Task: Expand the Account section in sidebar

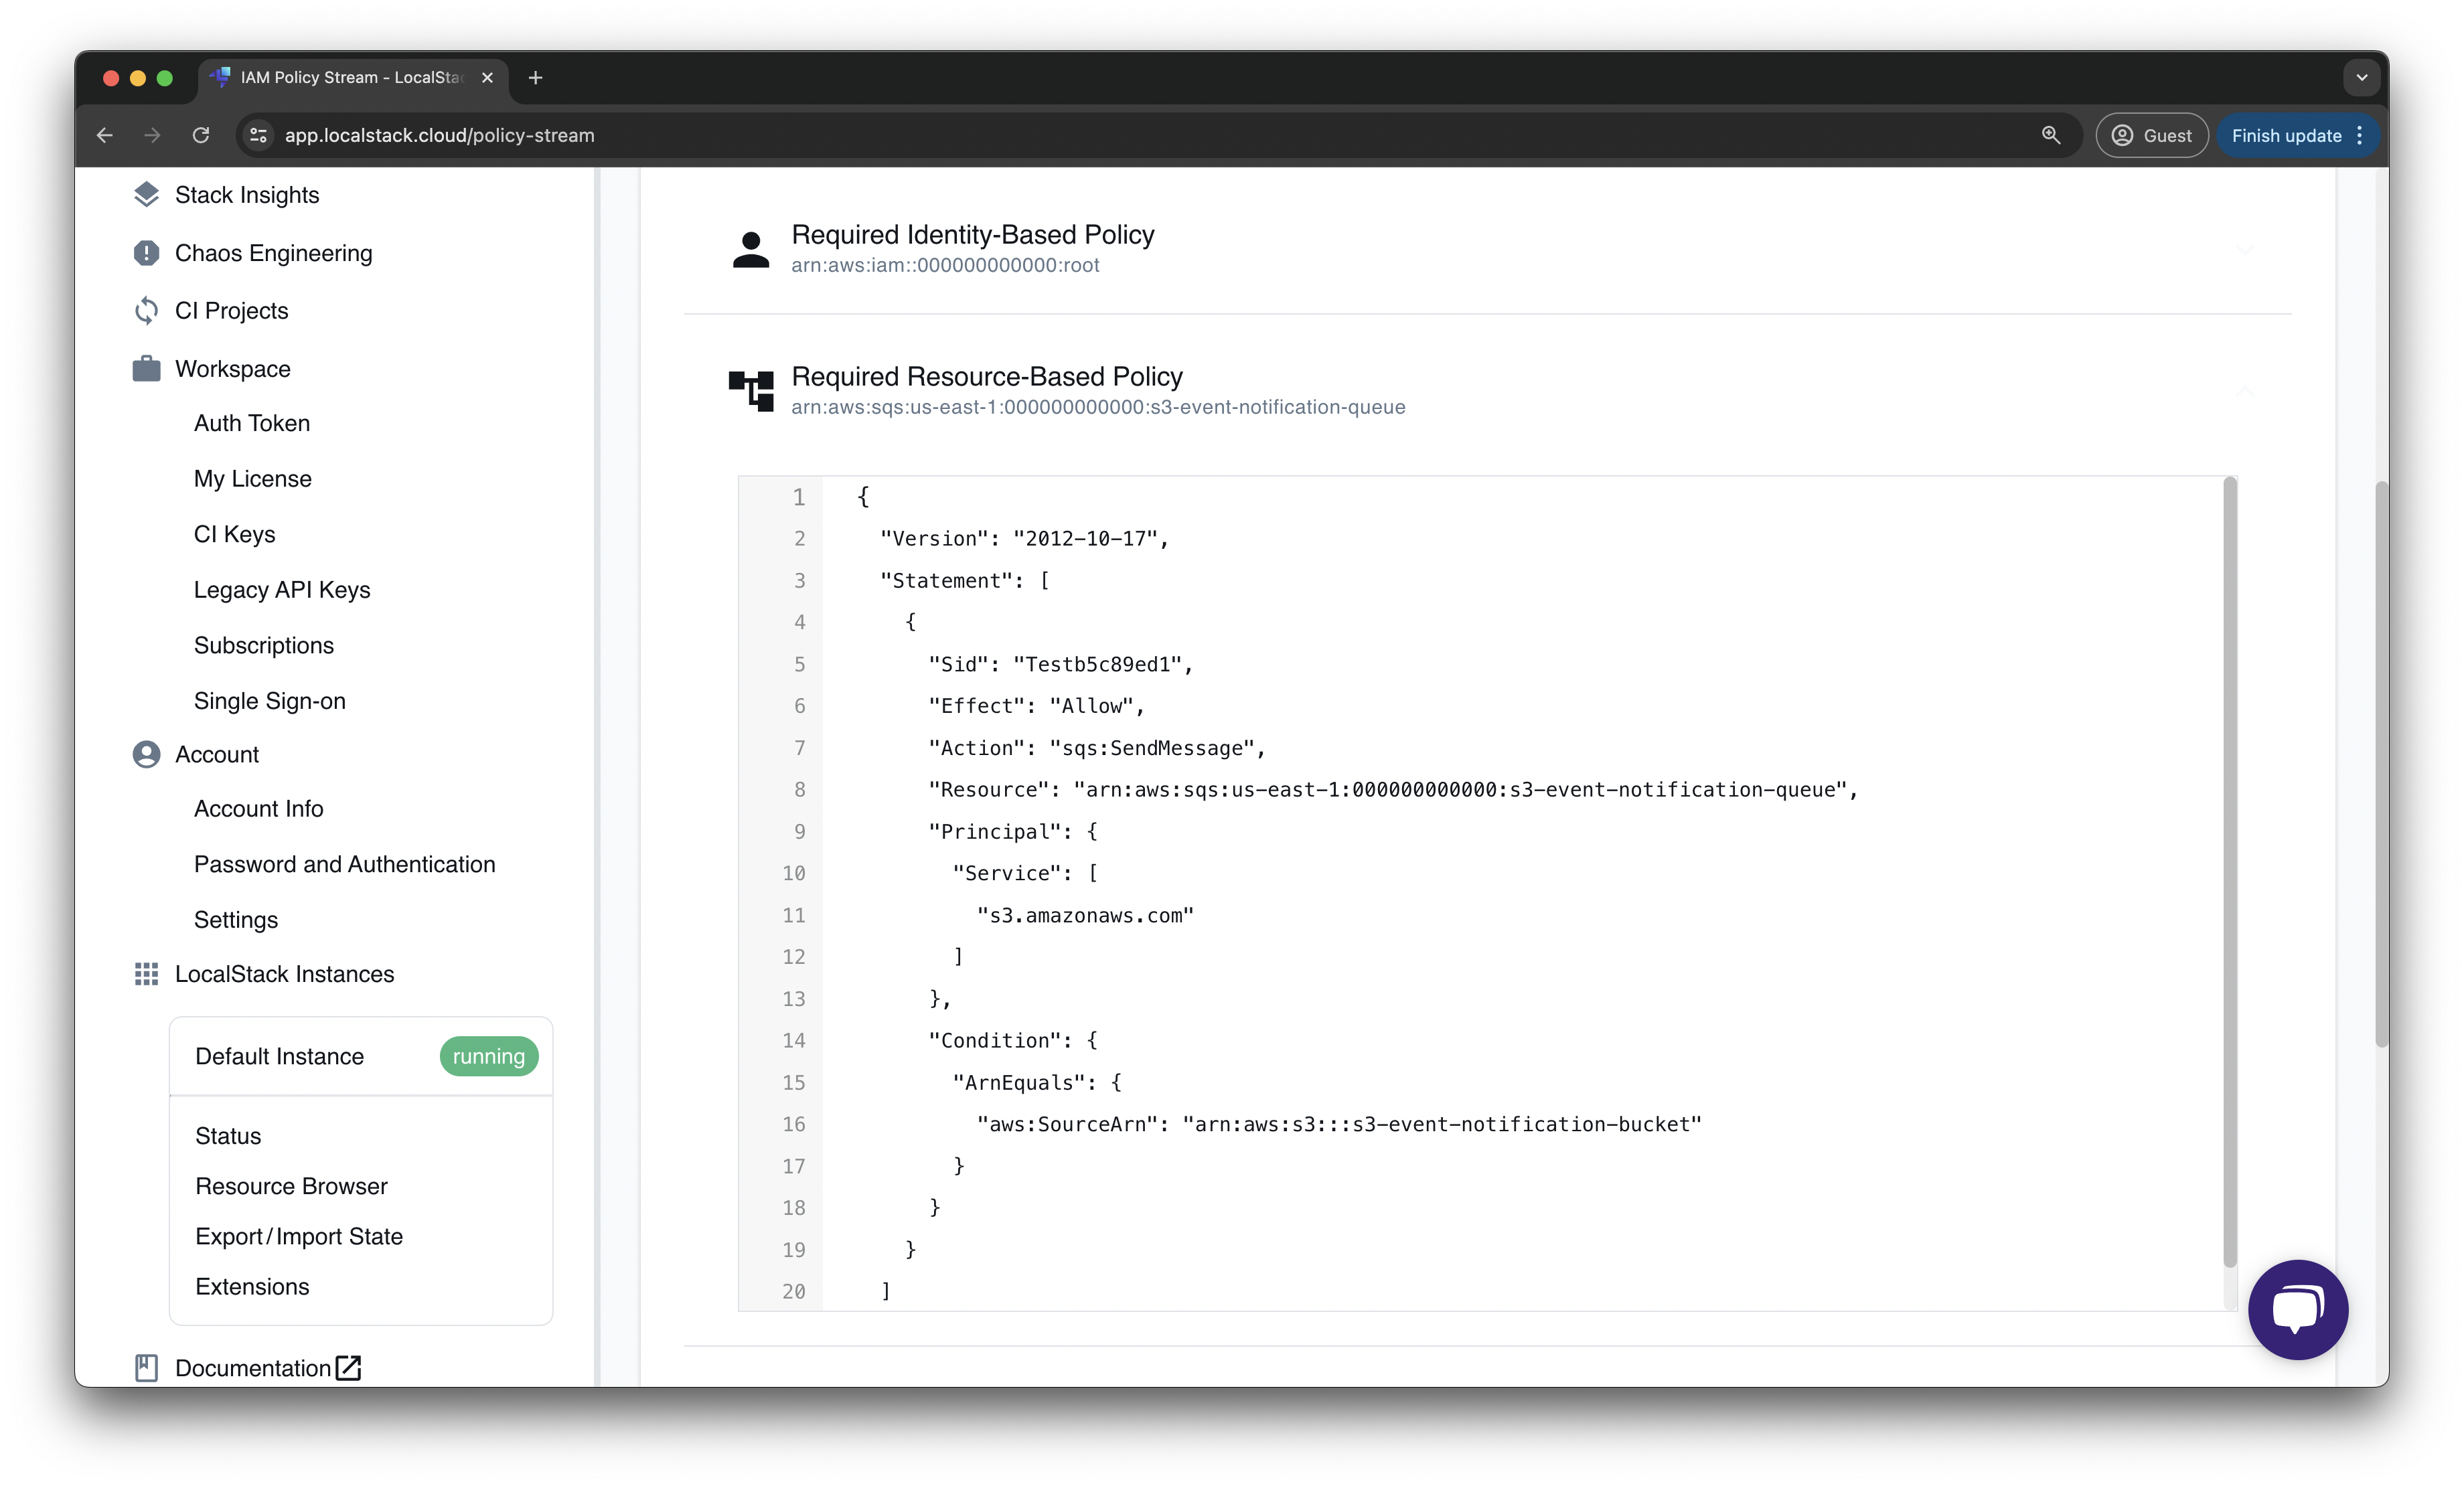Action: (x=216, y=752)
